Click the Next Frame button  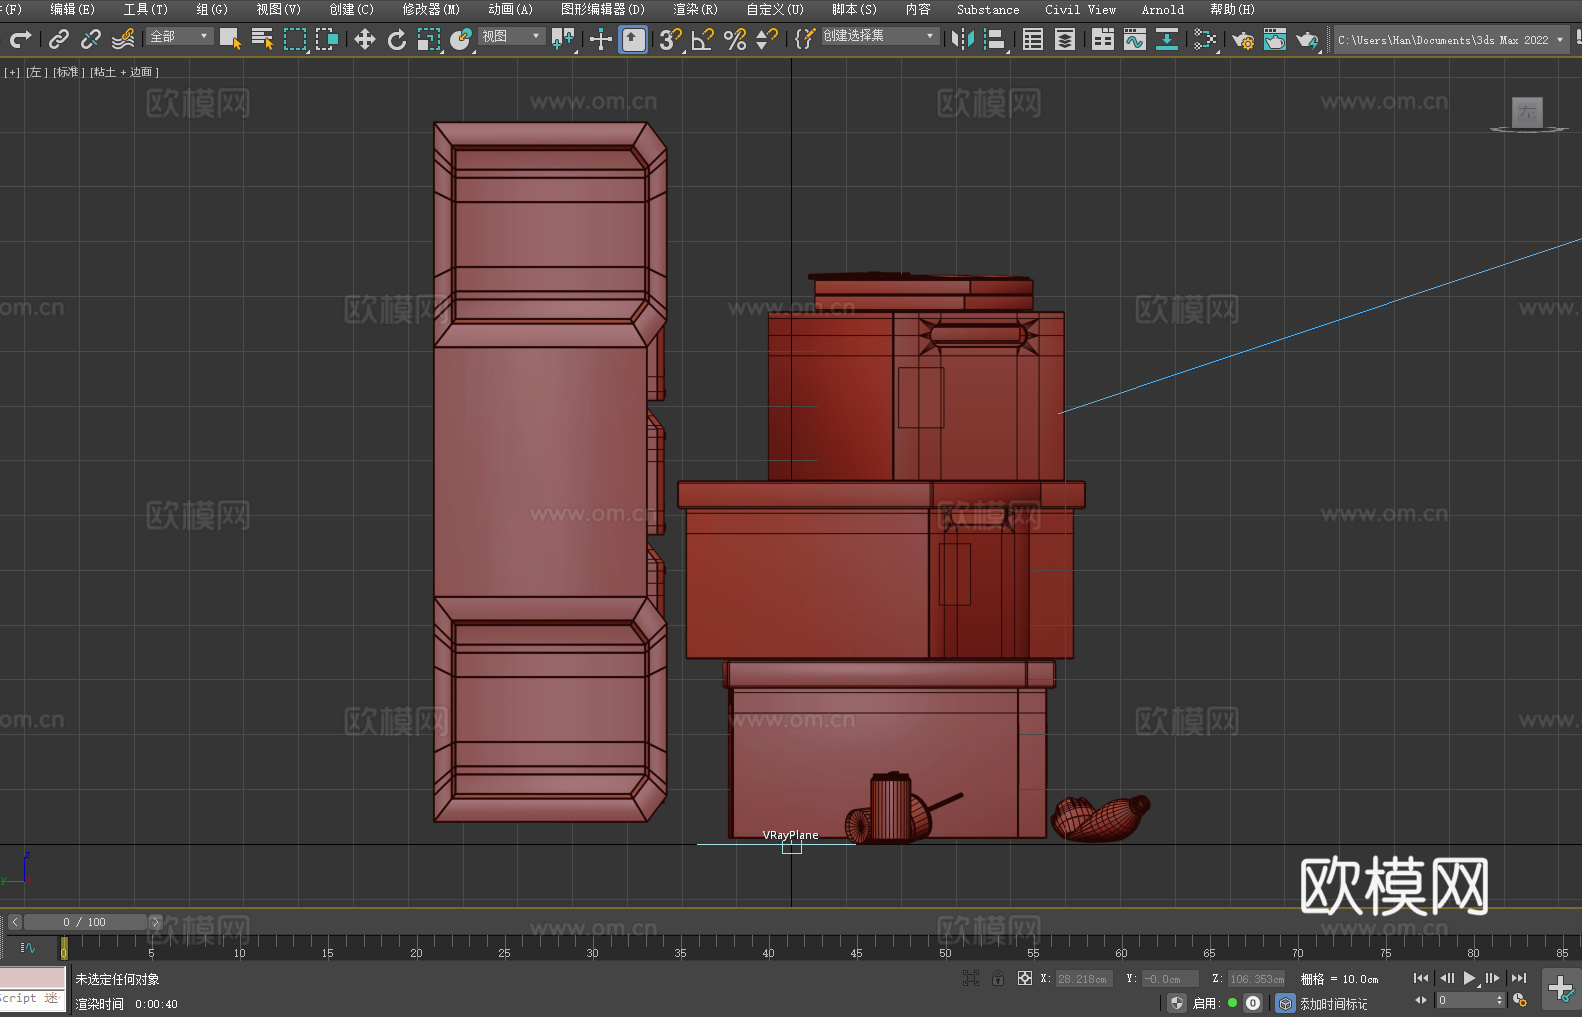(1492, 978)
